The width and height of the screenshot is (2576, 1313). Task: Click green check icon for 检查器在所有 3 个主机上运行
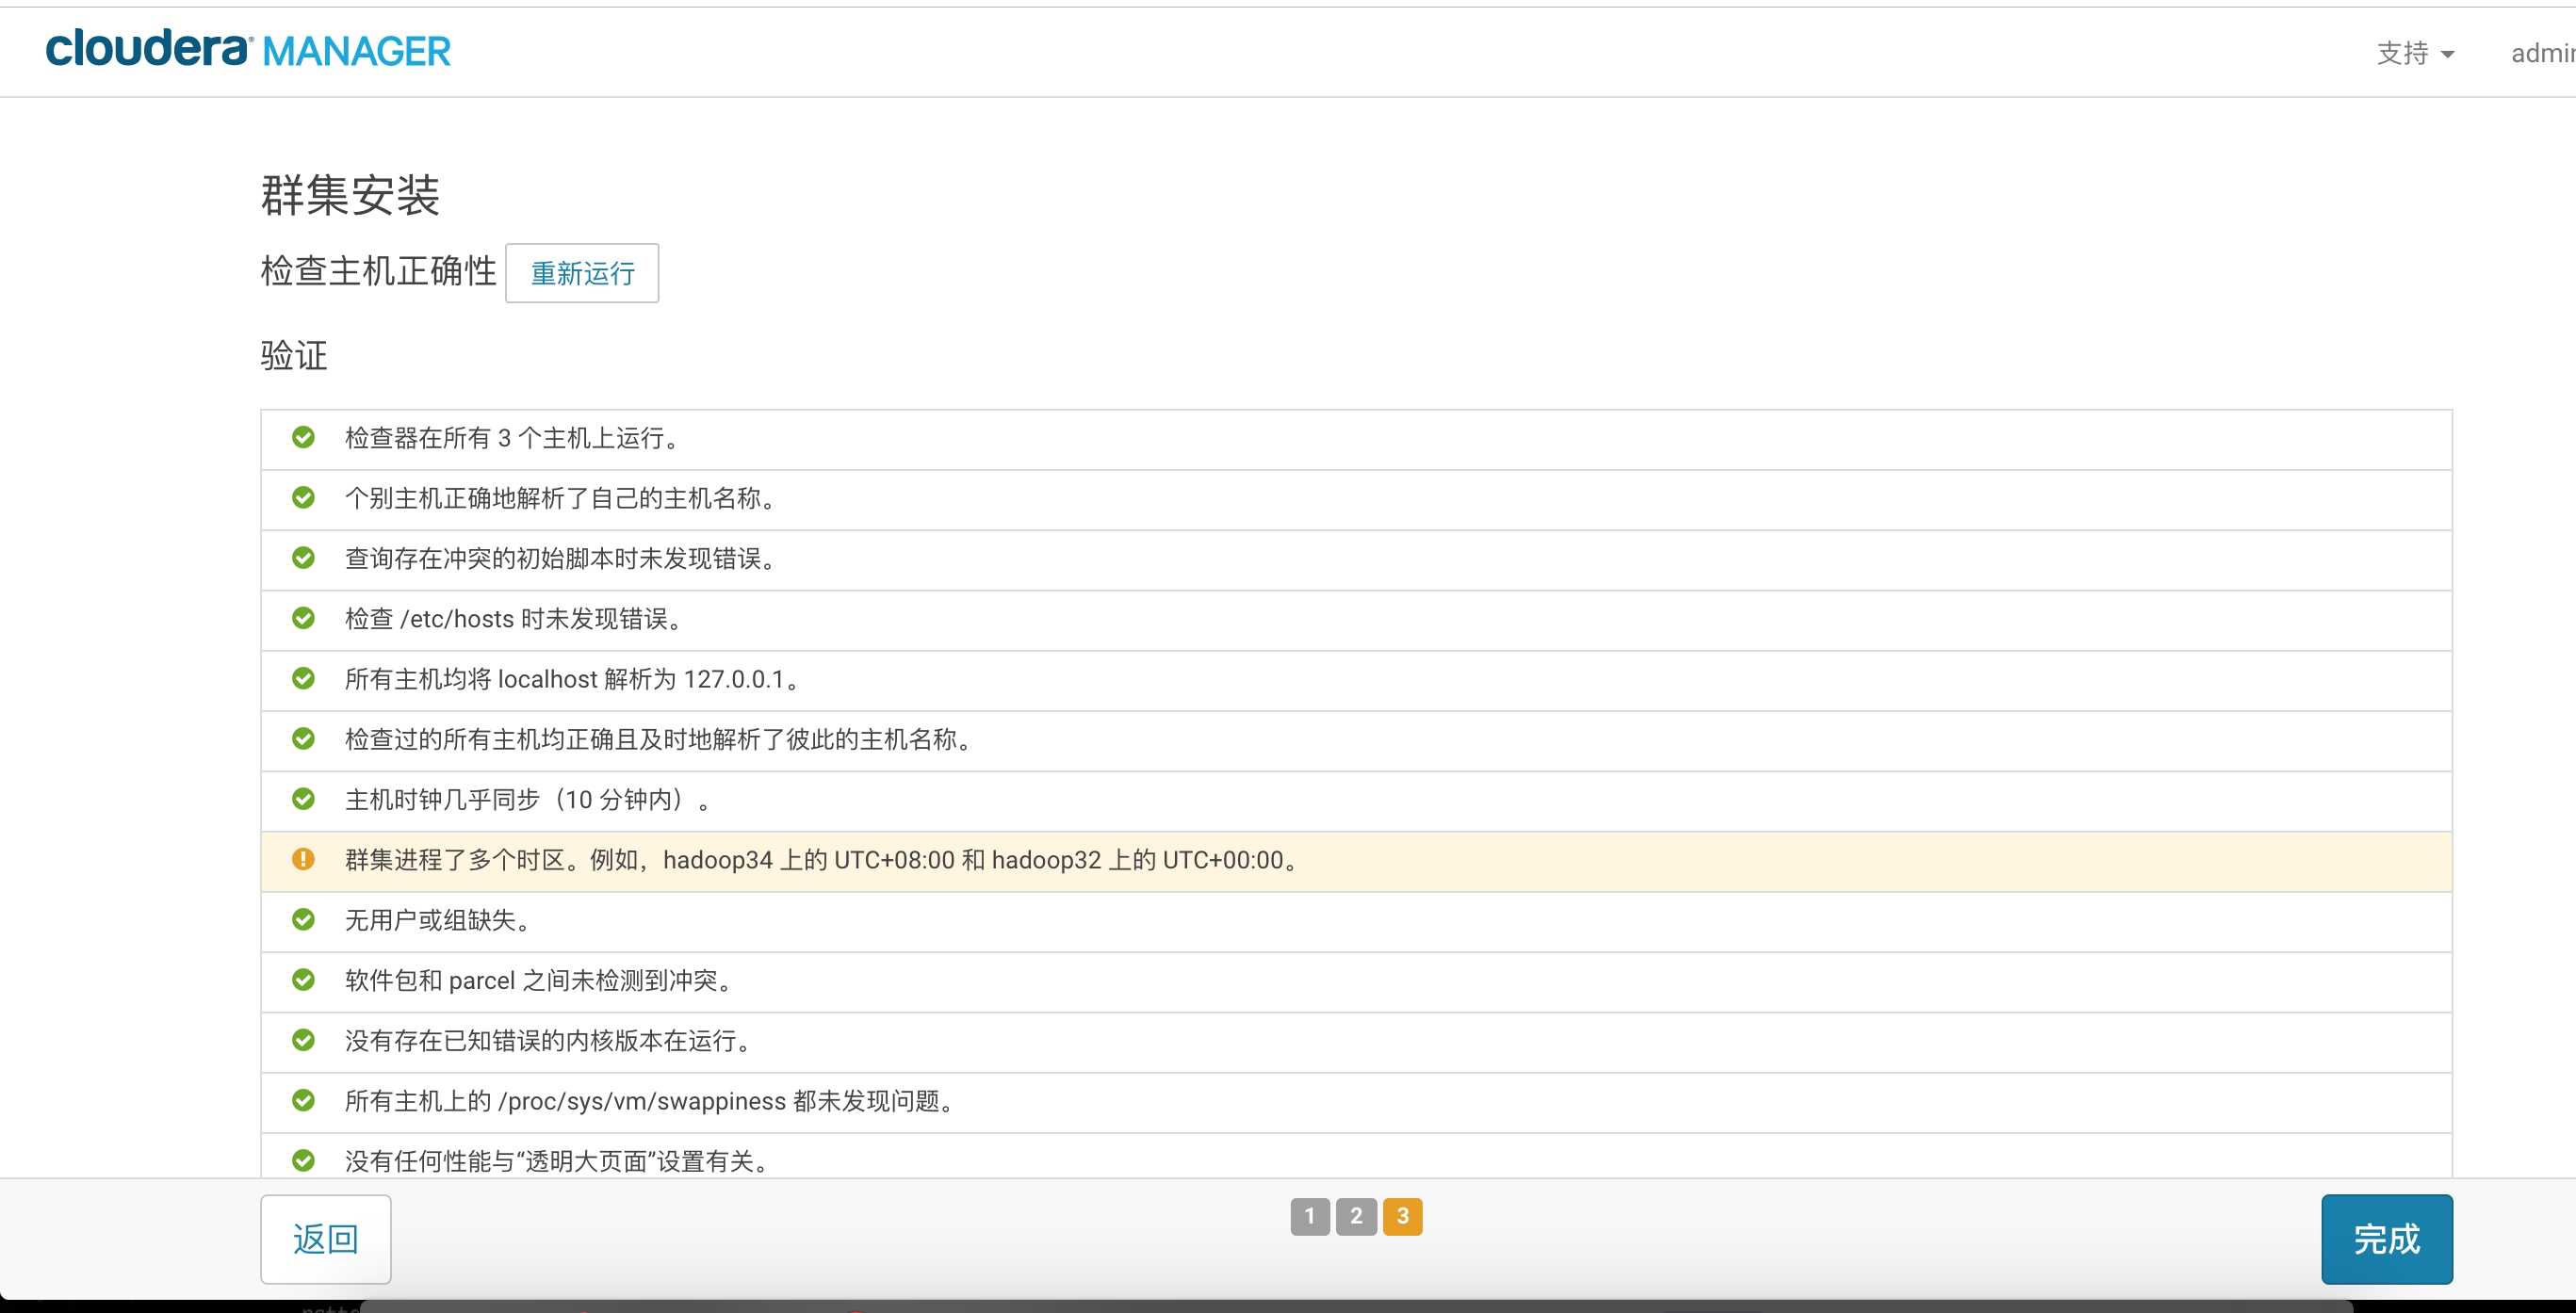coord(303,437)
